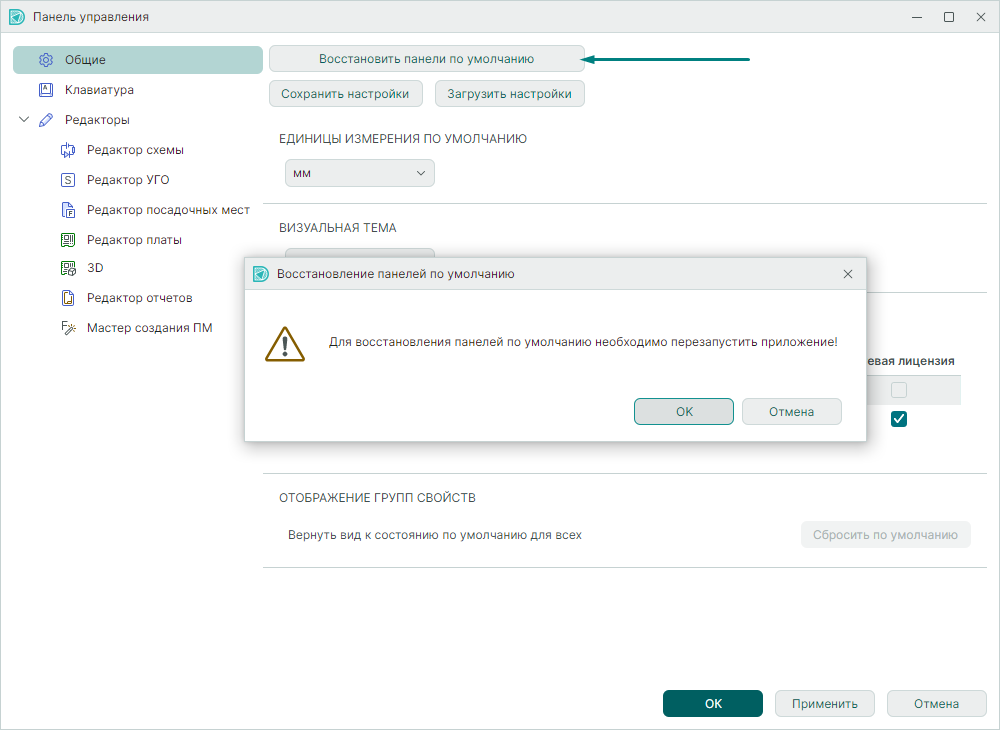
Task: Collapse the Редакторы tree section
Action: pos(24,120)
